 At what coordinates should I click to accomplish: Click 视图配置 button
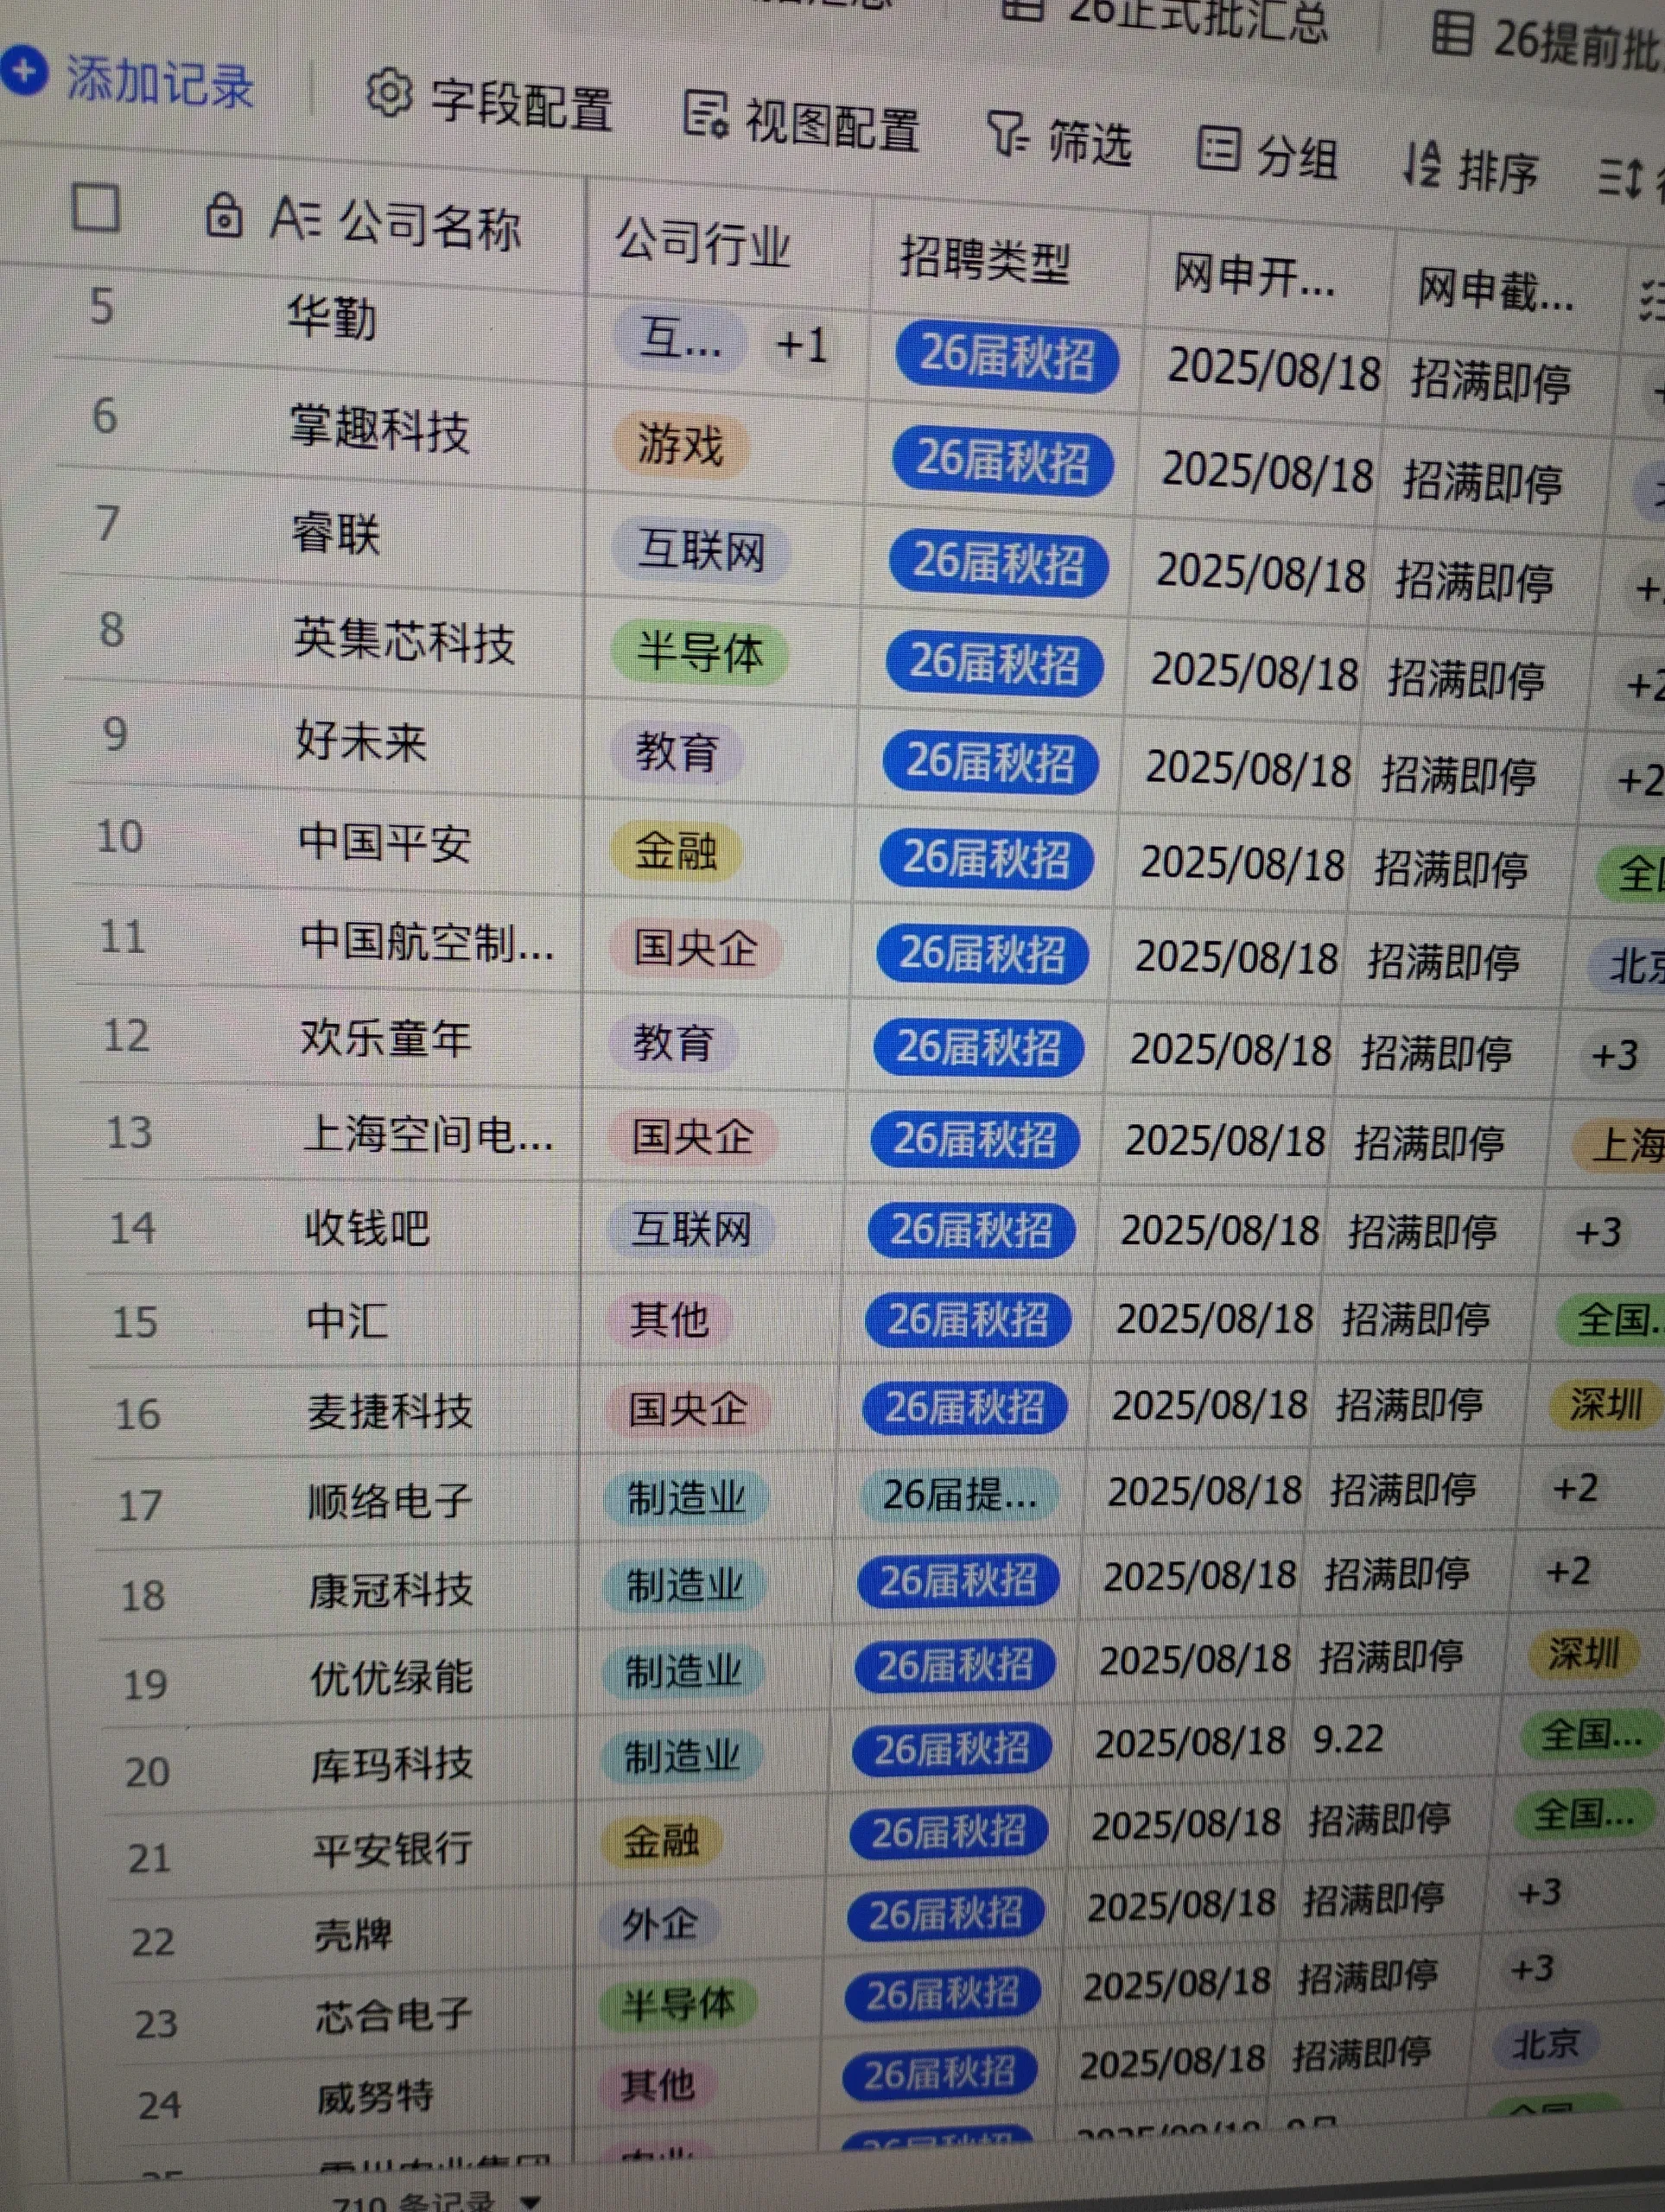(x=802, y=122)
